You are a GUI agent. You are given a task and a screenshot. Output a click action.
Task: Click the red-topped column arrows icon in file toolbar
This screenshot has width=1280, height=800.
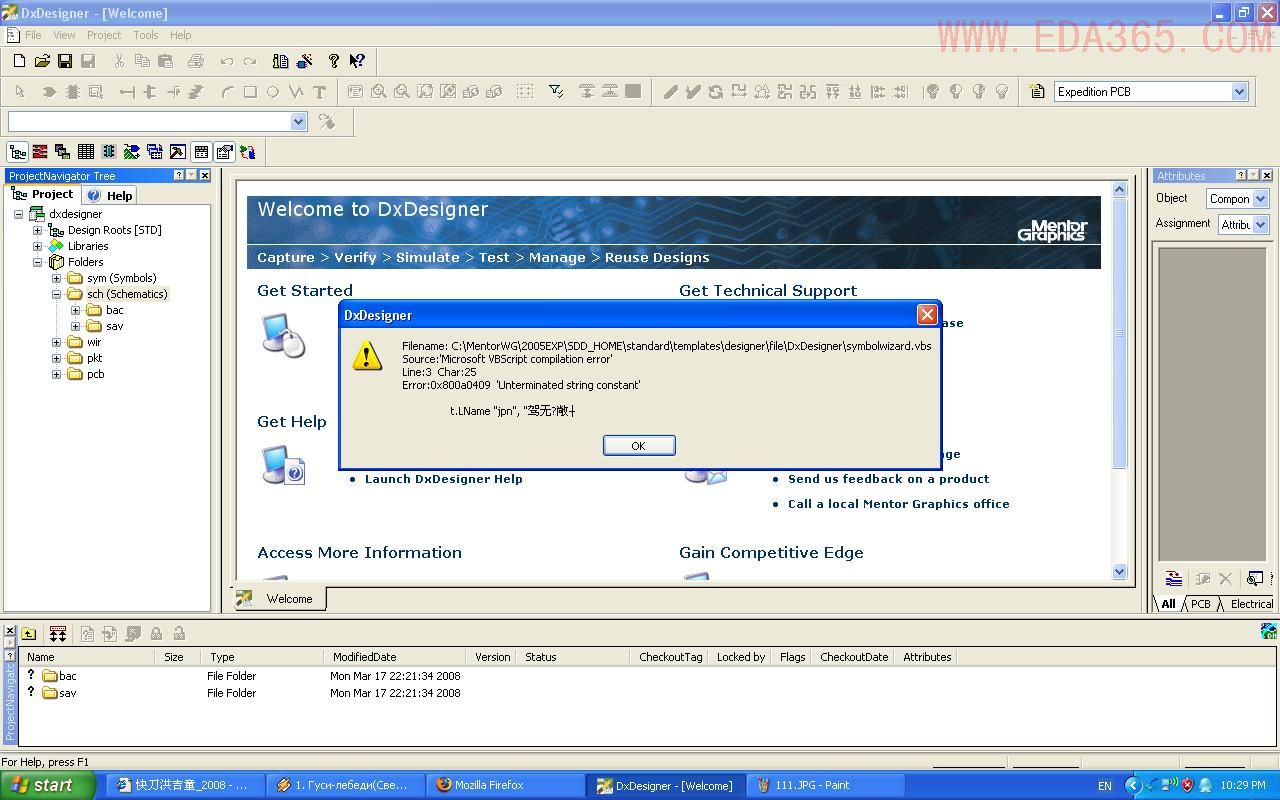58,633
